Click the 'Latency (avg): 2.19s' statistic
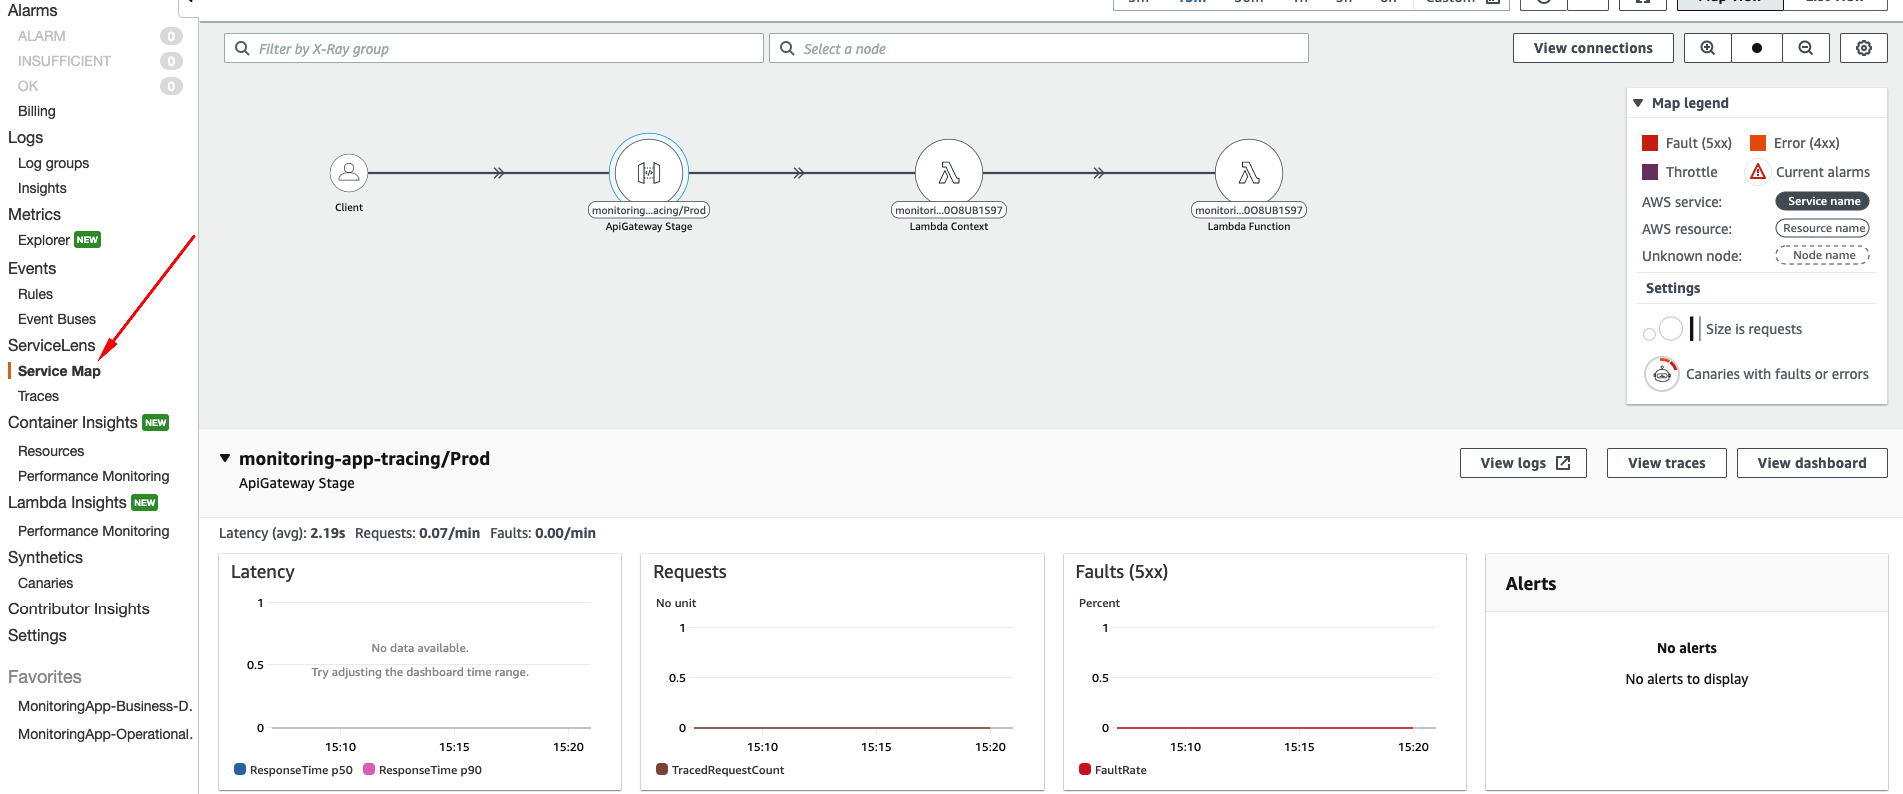This screenshot has height=794, width=1903. click(x=282, y=533)
